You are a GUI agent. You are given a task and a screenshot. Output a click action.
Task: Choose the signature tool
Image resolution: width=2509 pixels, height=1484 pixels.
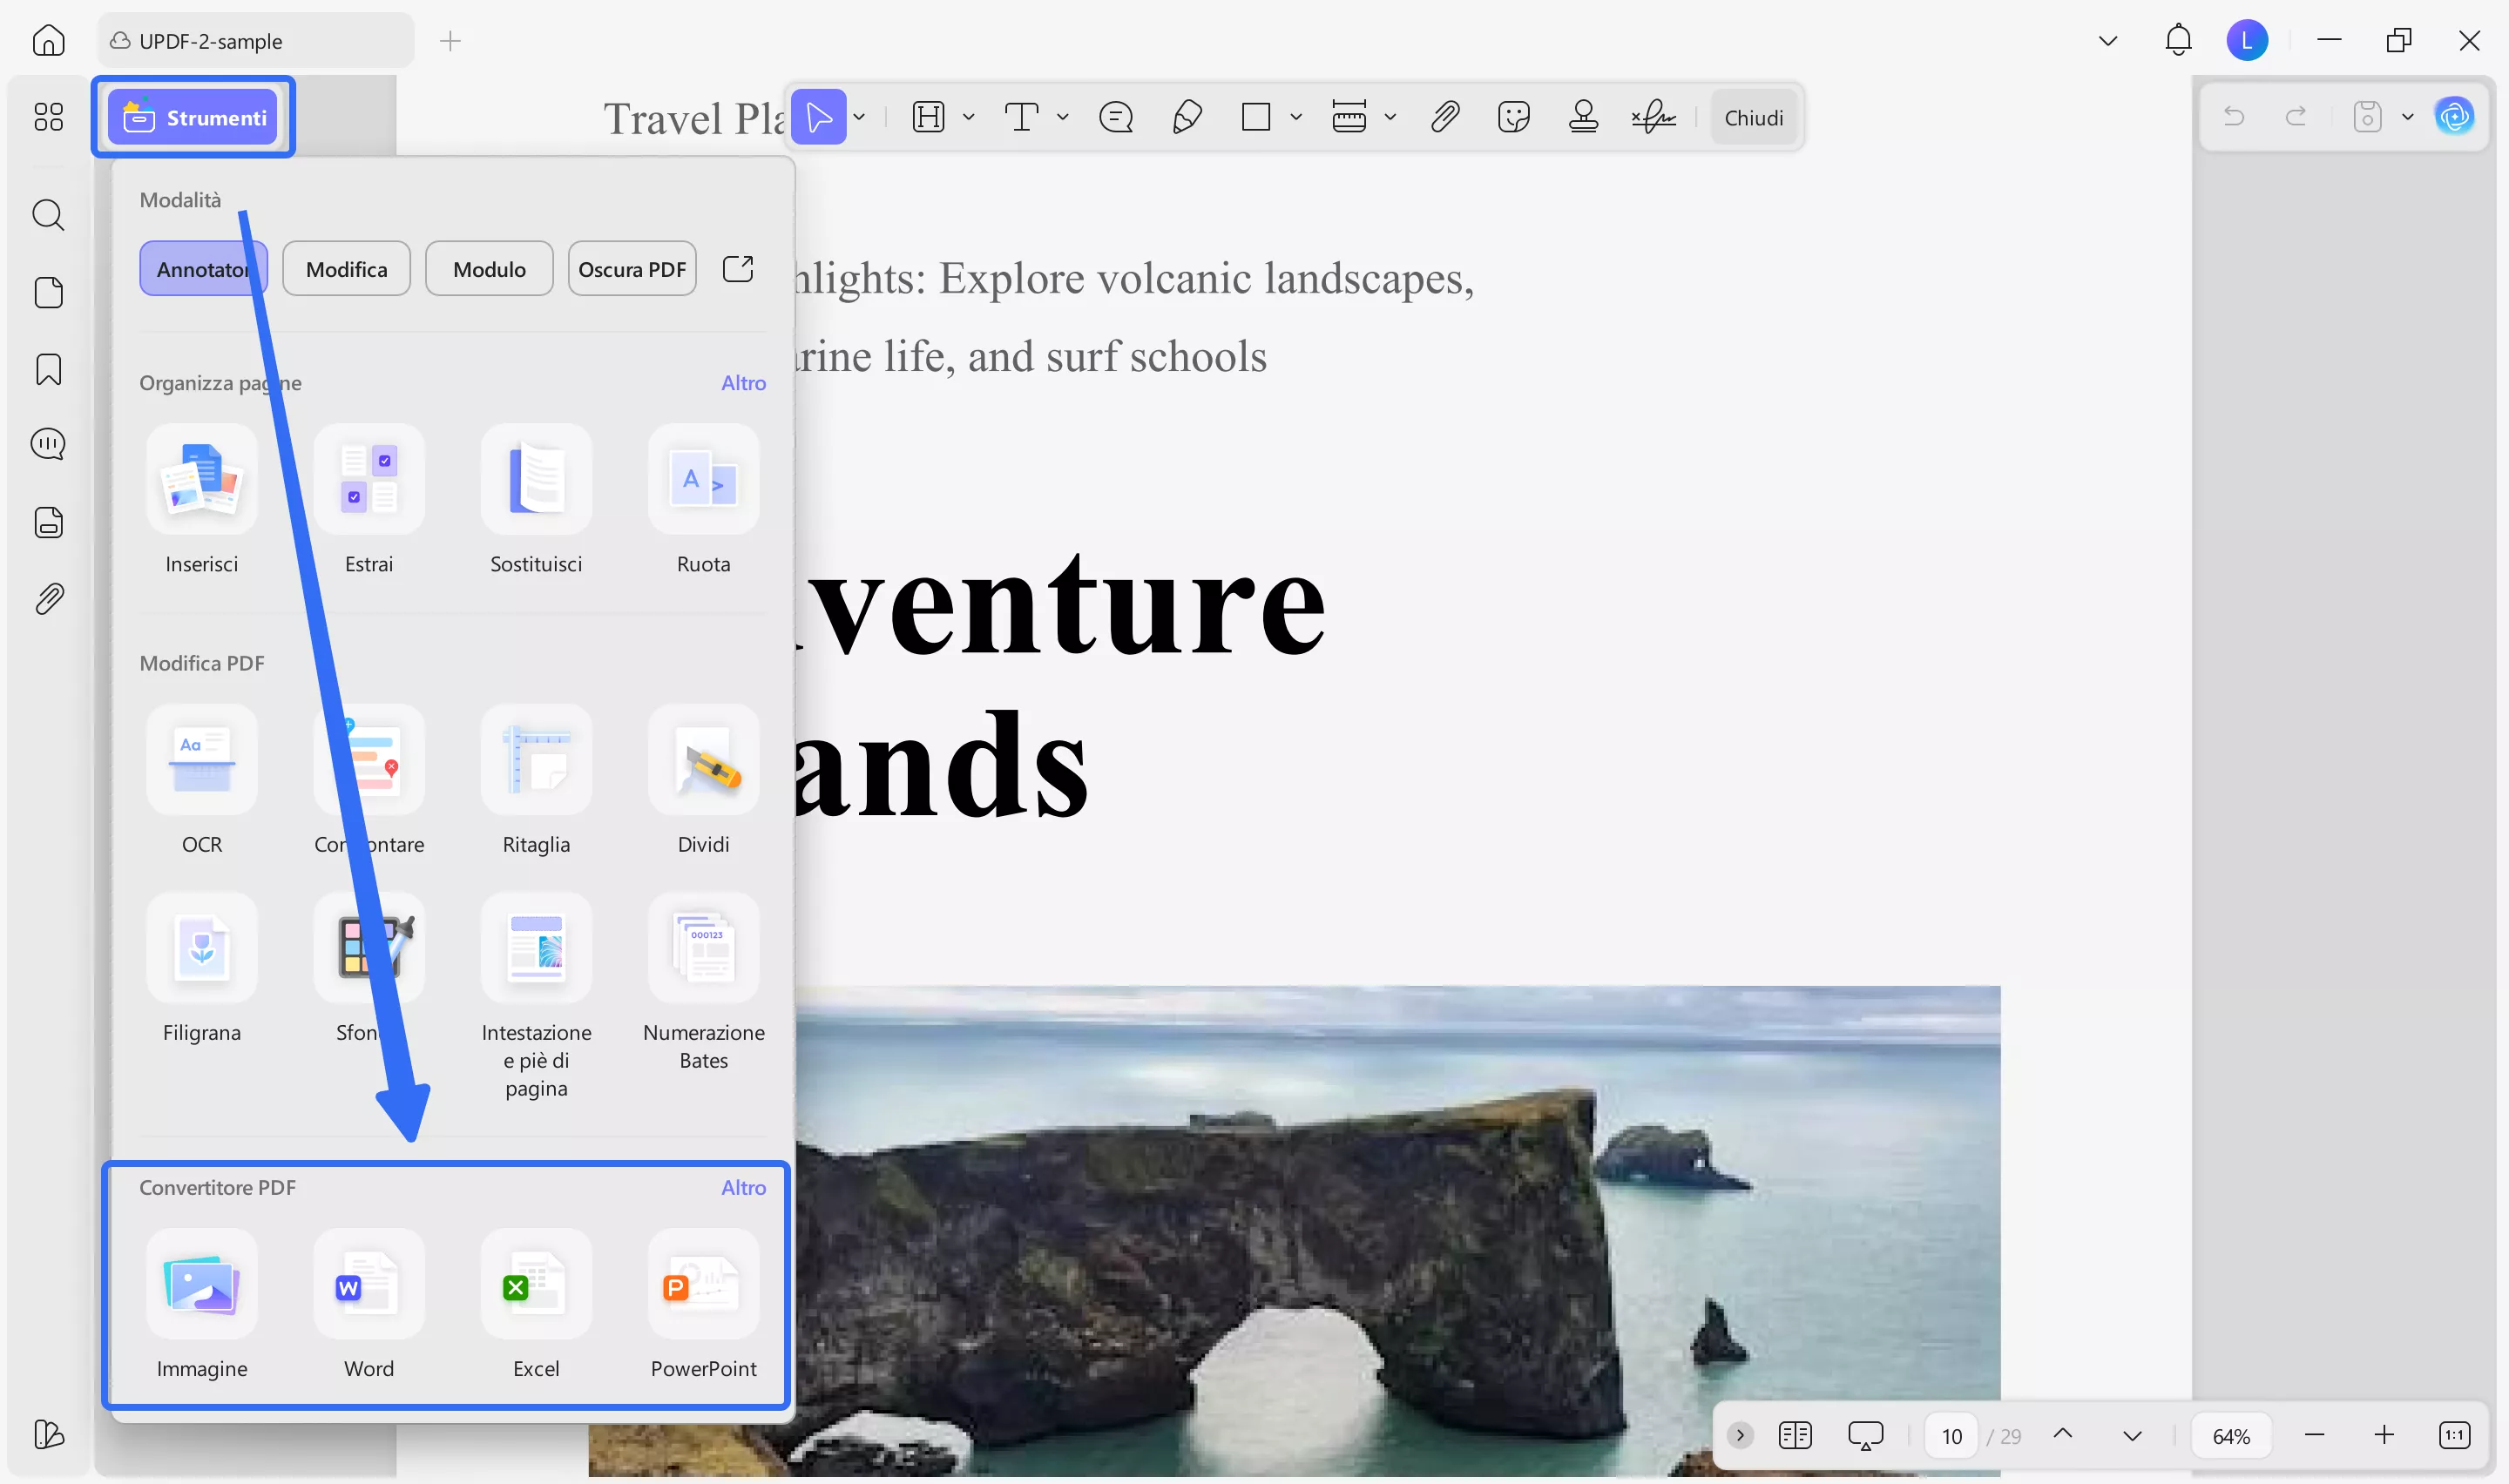pyautogui.click(x=1652, y=117)
